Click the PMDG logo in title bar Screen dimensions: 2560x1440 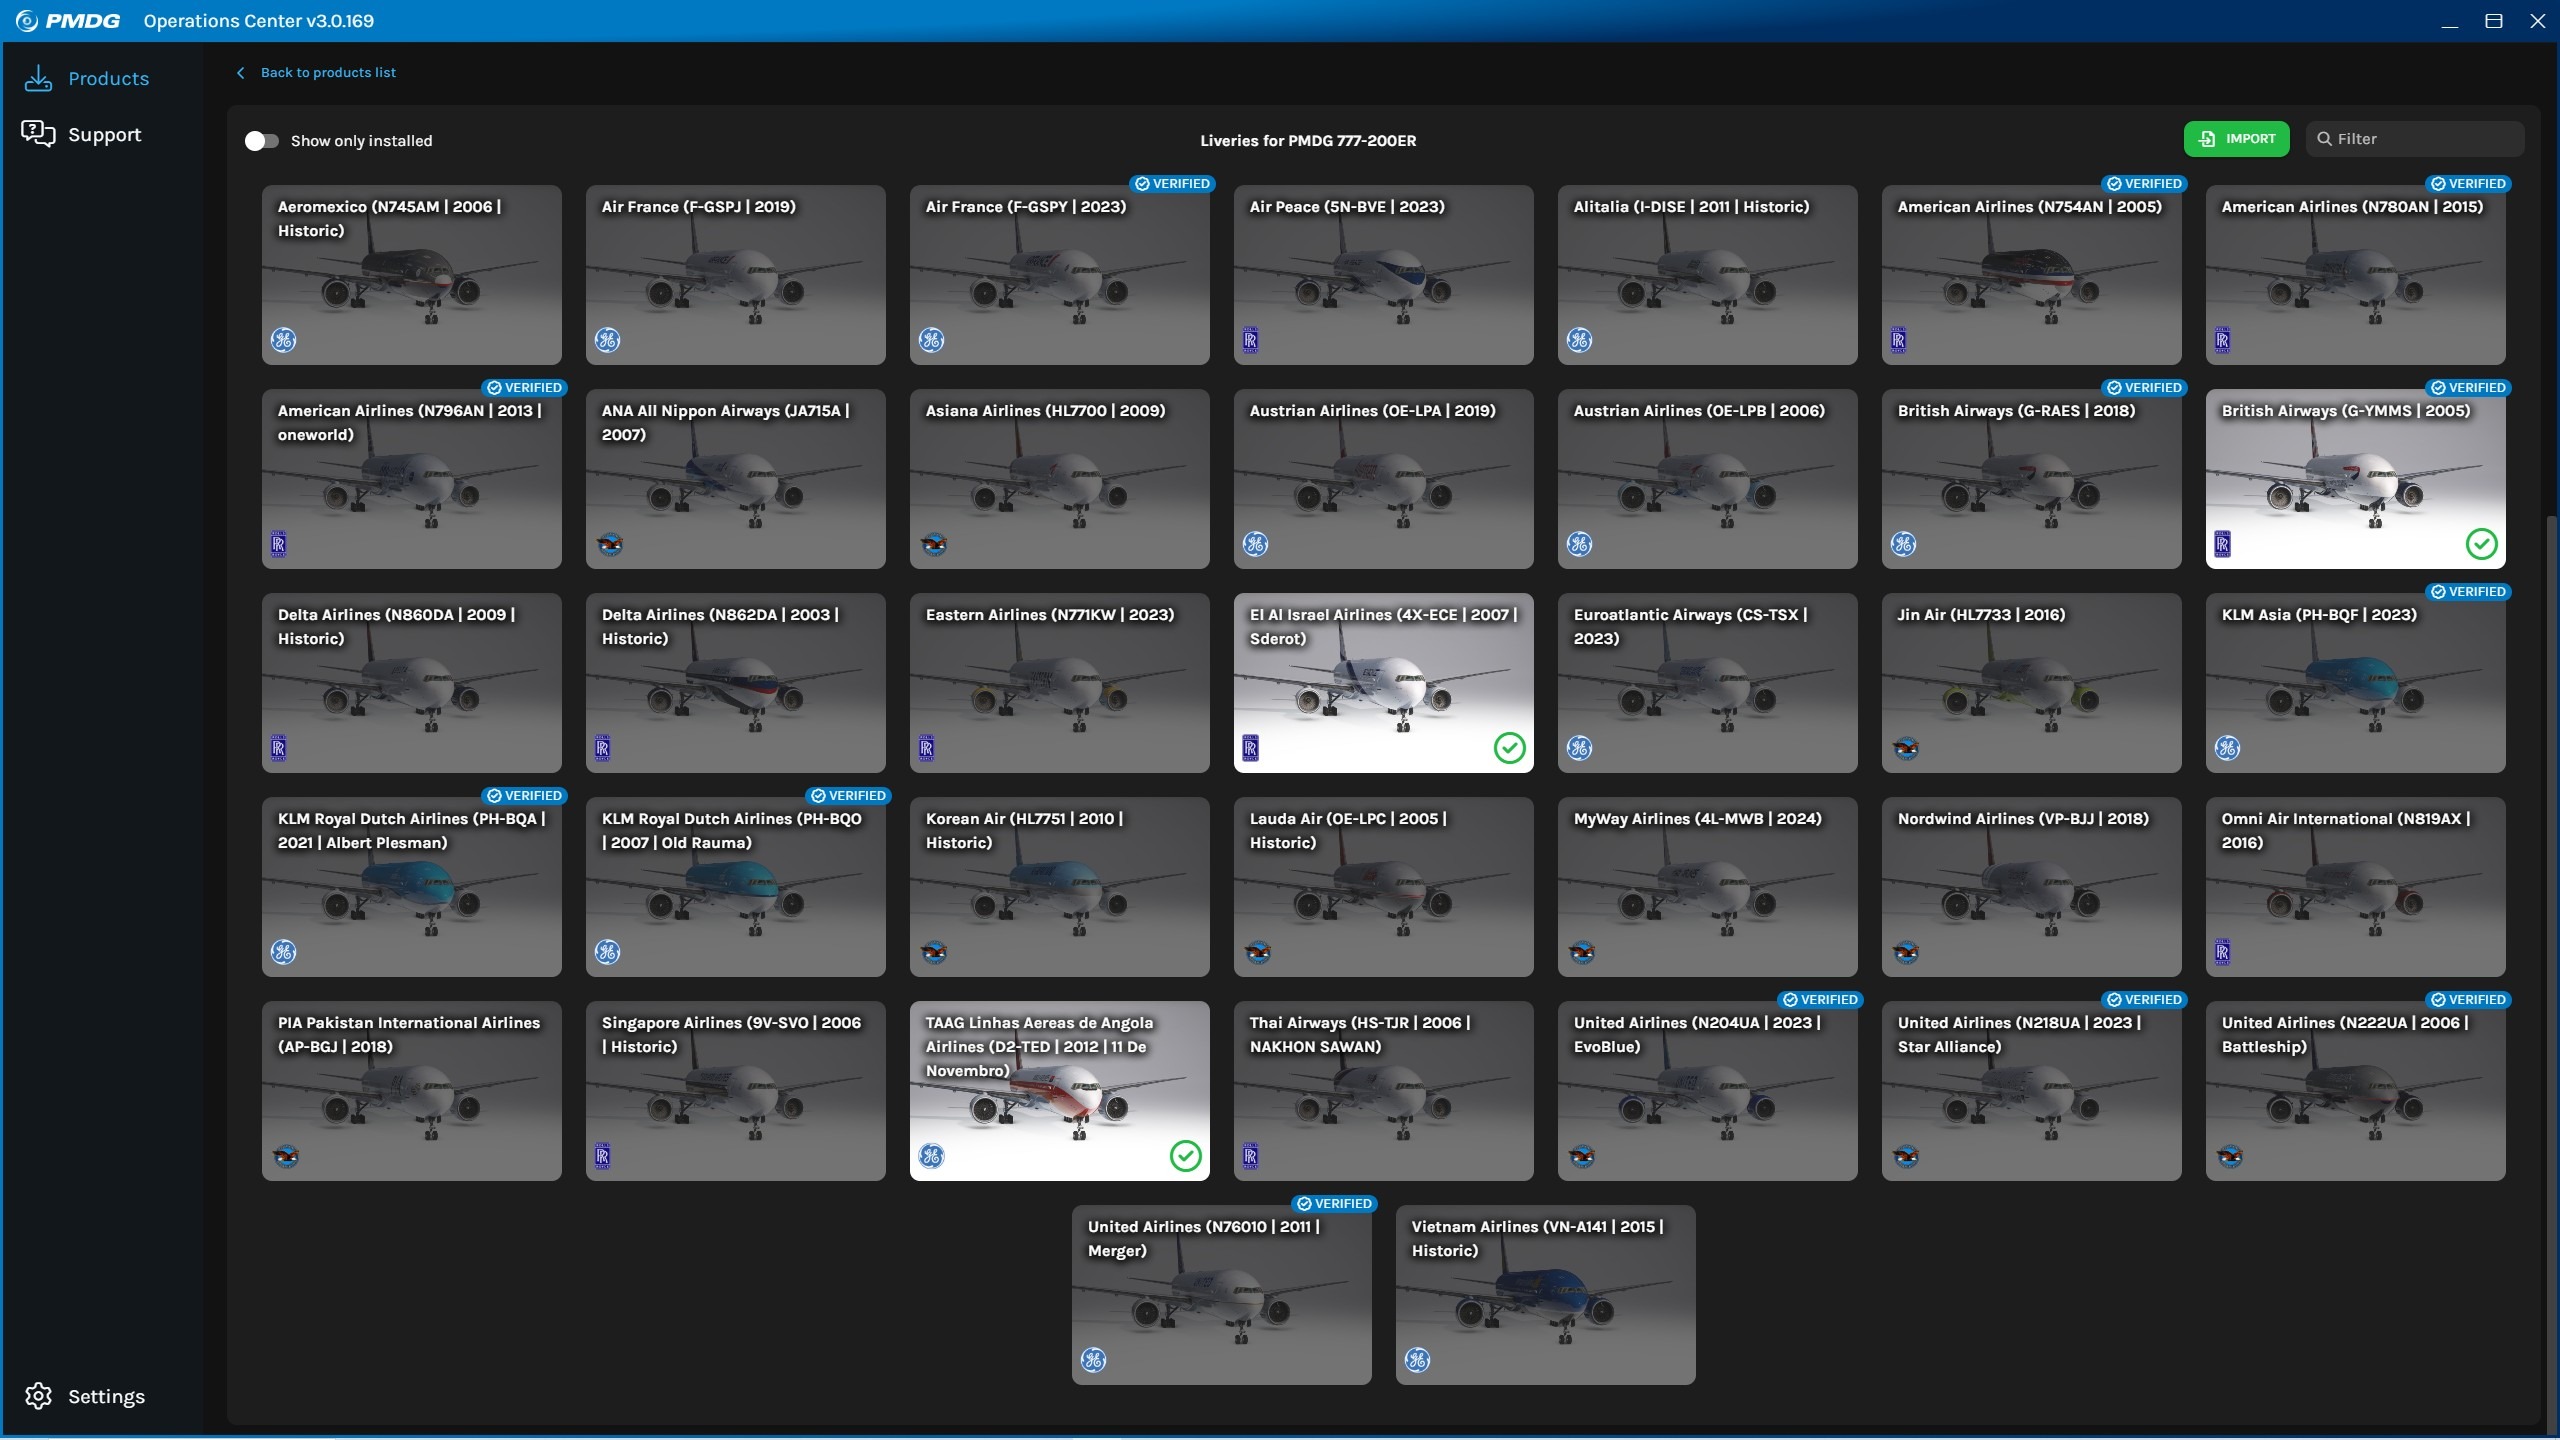pos(68,21)
